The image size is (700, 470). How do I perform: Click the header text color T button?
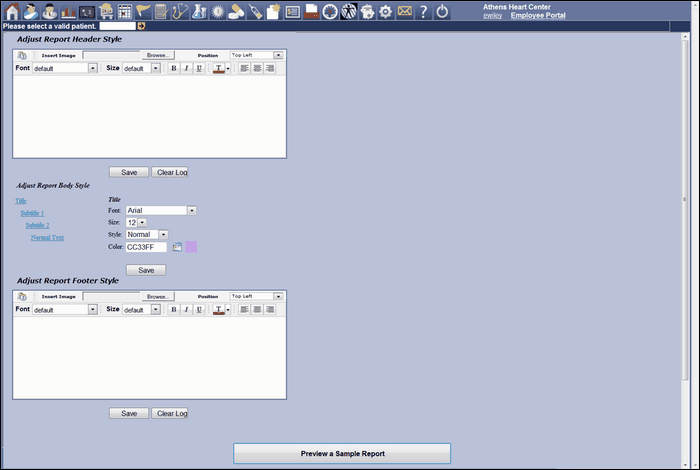click(x=218, y=68)
